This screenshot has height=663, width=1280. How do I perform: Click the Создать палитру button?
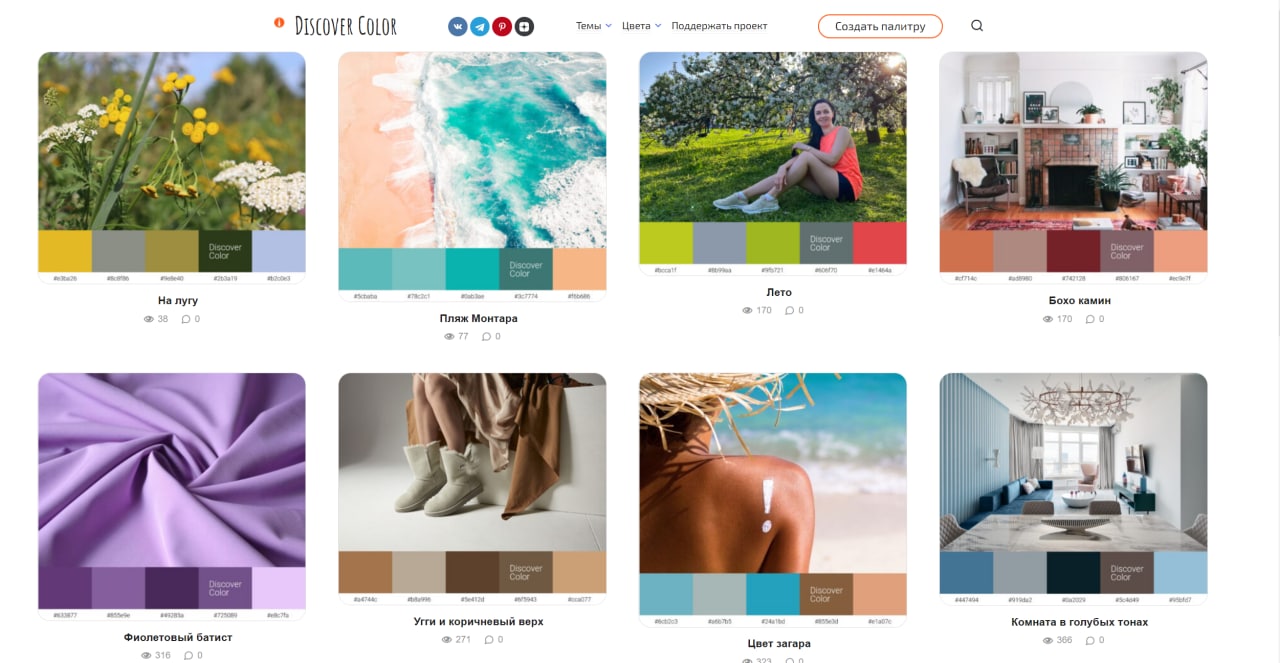880,26
